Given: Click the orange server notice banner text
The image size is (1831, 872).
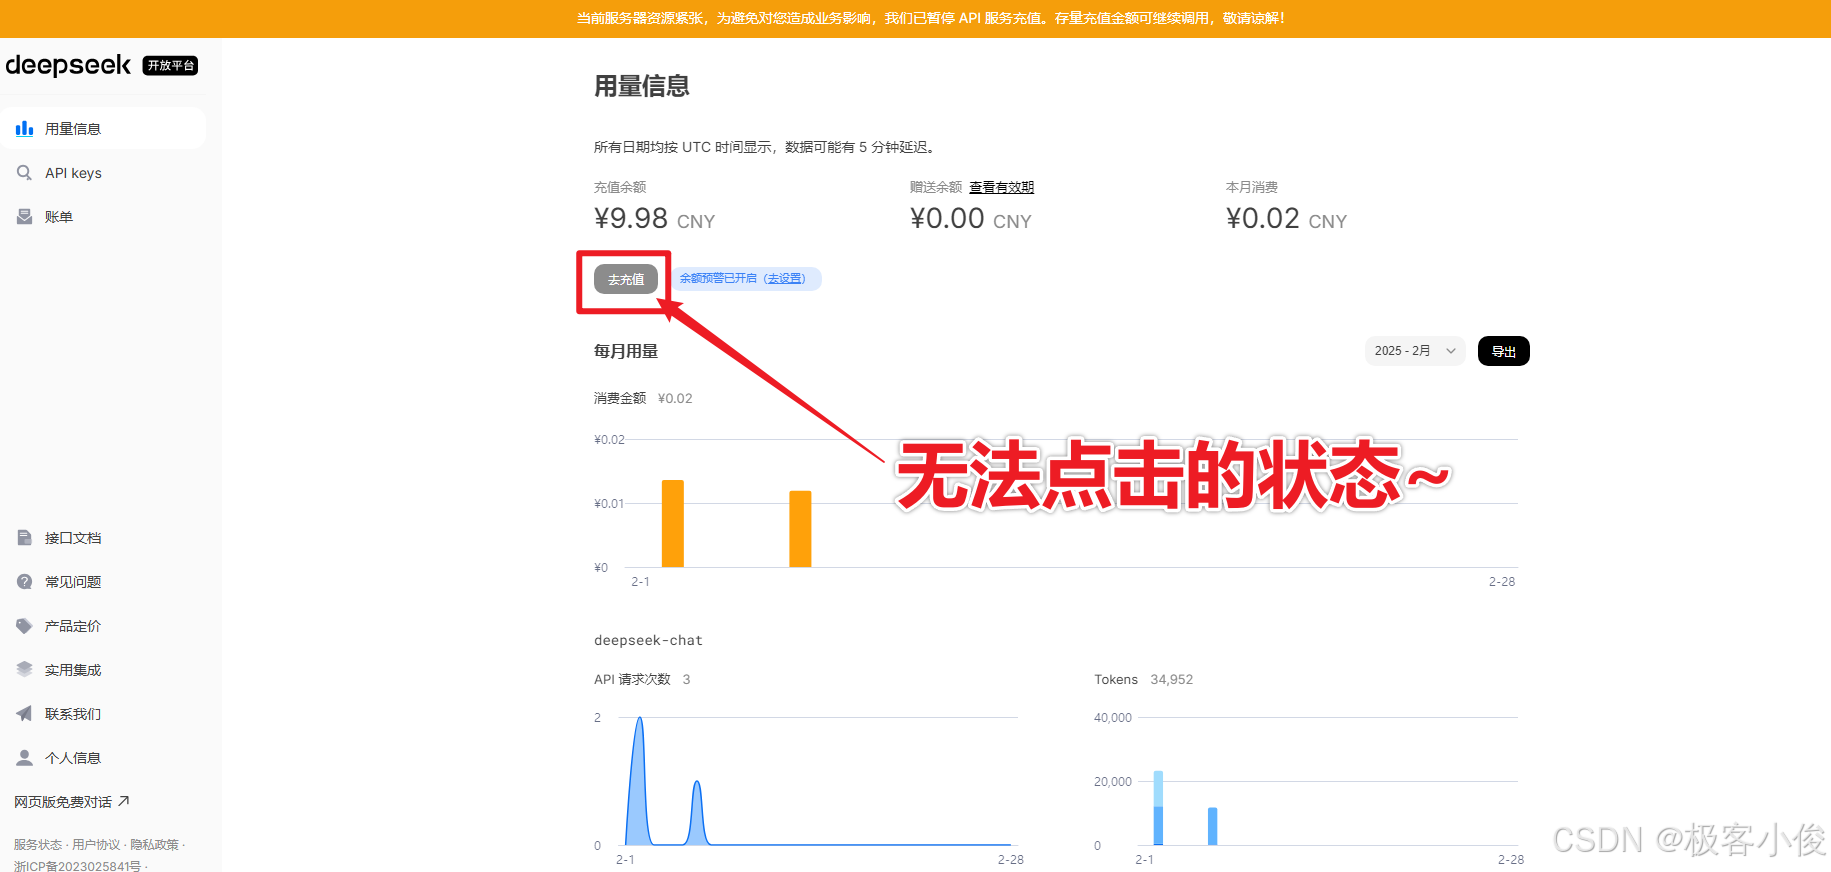Looking at the screenshot, I should tap(930, 18).
